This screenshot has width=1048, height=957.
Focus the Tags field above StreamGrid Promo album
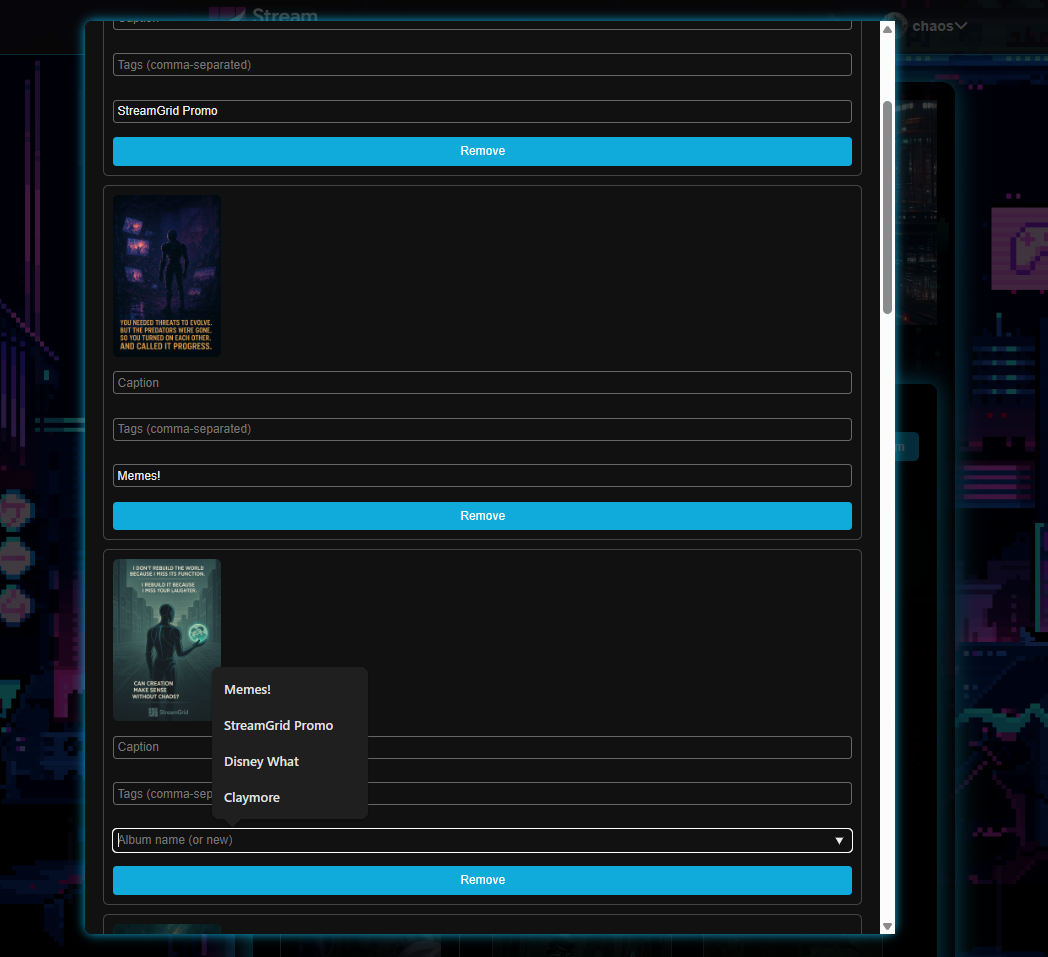(482, 65)
